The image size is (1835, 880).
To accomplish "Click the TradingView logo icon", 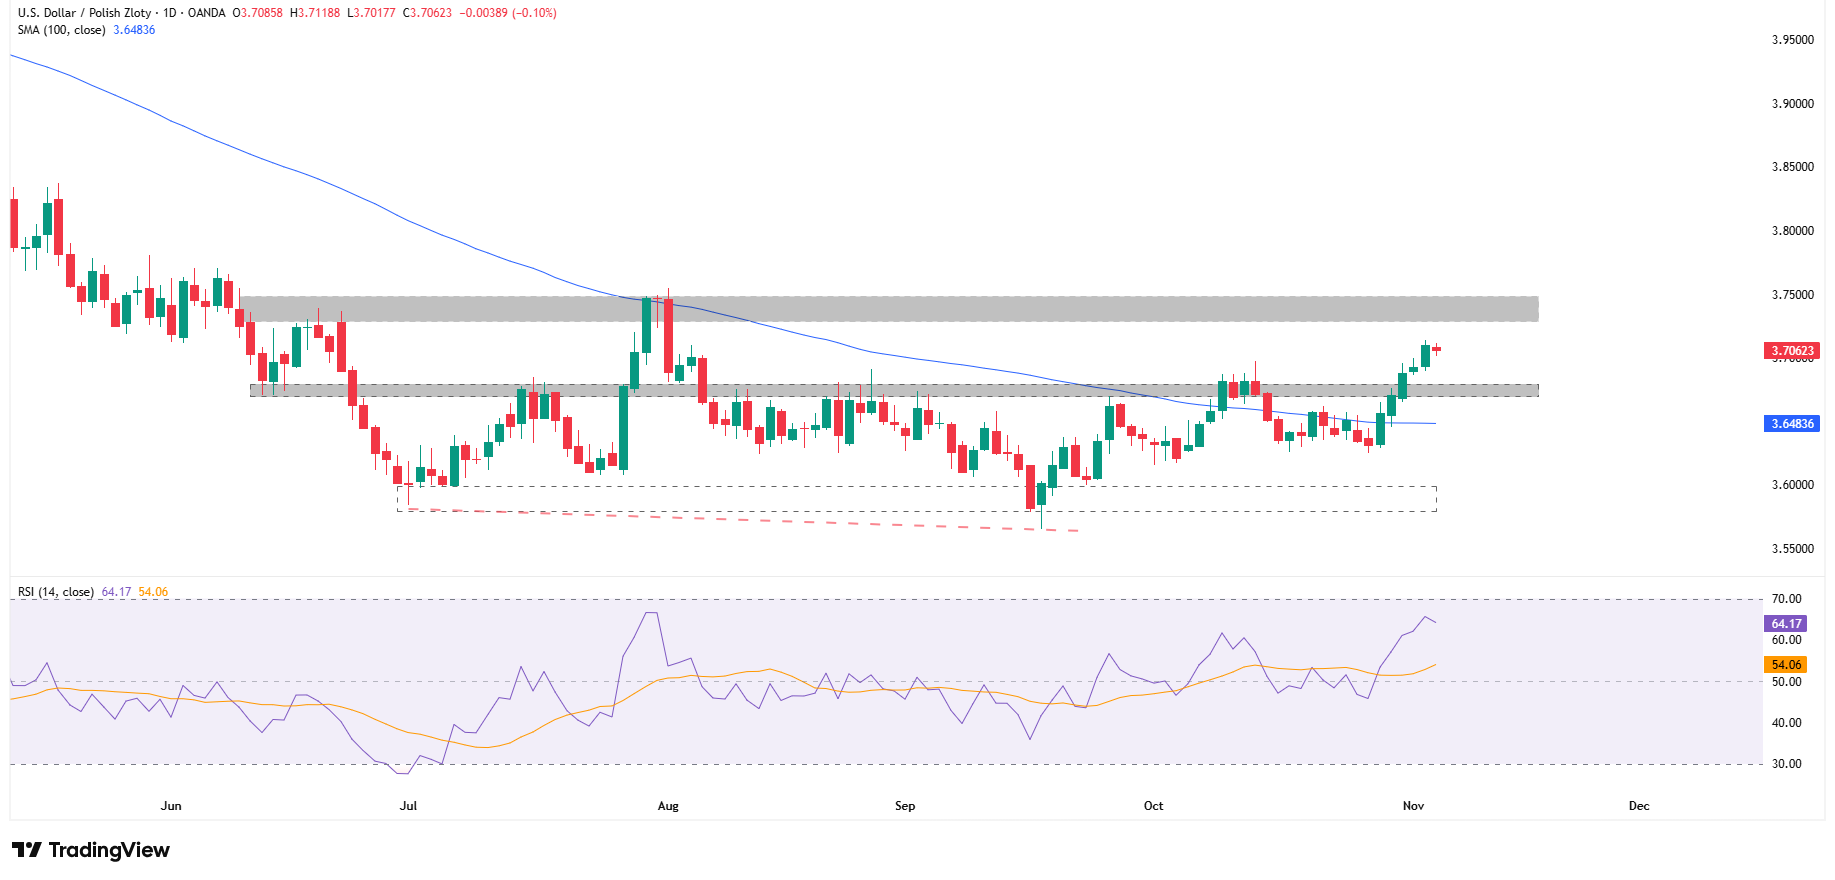I will pos(27,850).
